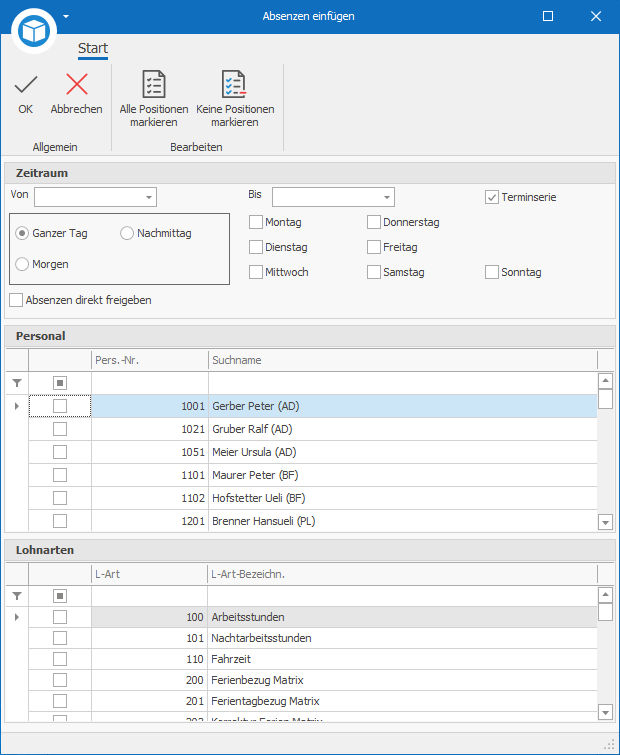Check the Samstag checkbox
Viewport: 620px width, 755px height.
pos(374,272)
